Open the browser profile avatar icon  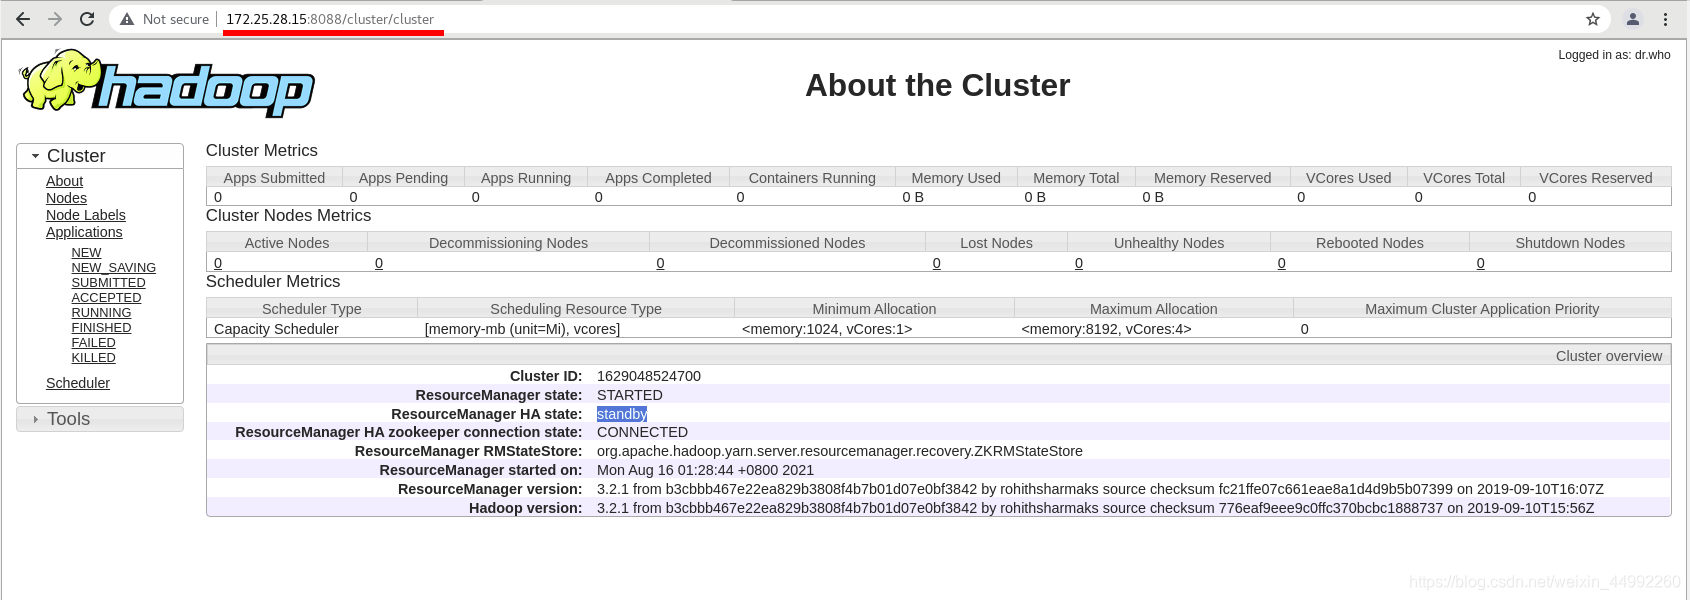[x=1633, y=19]
